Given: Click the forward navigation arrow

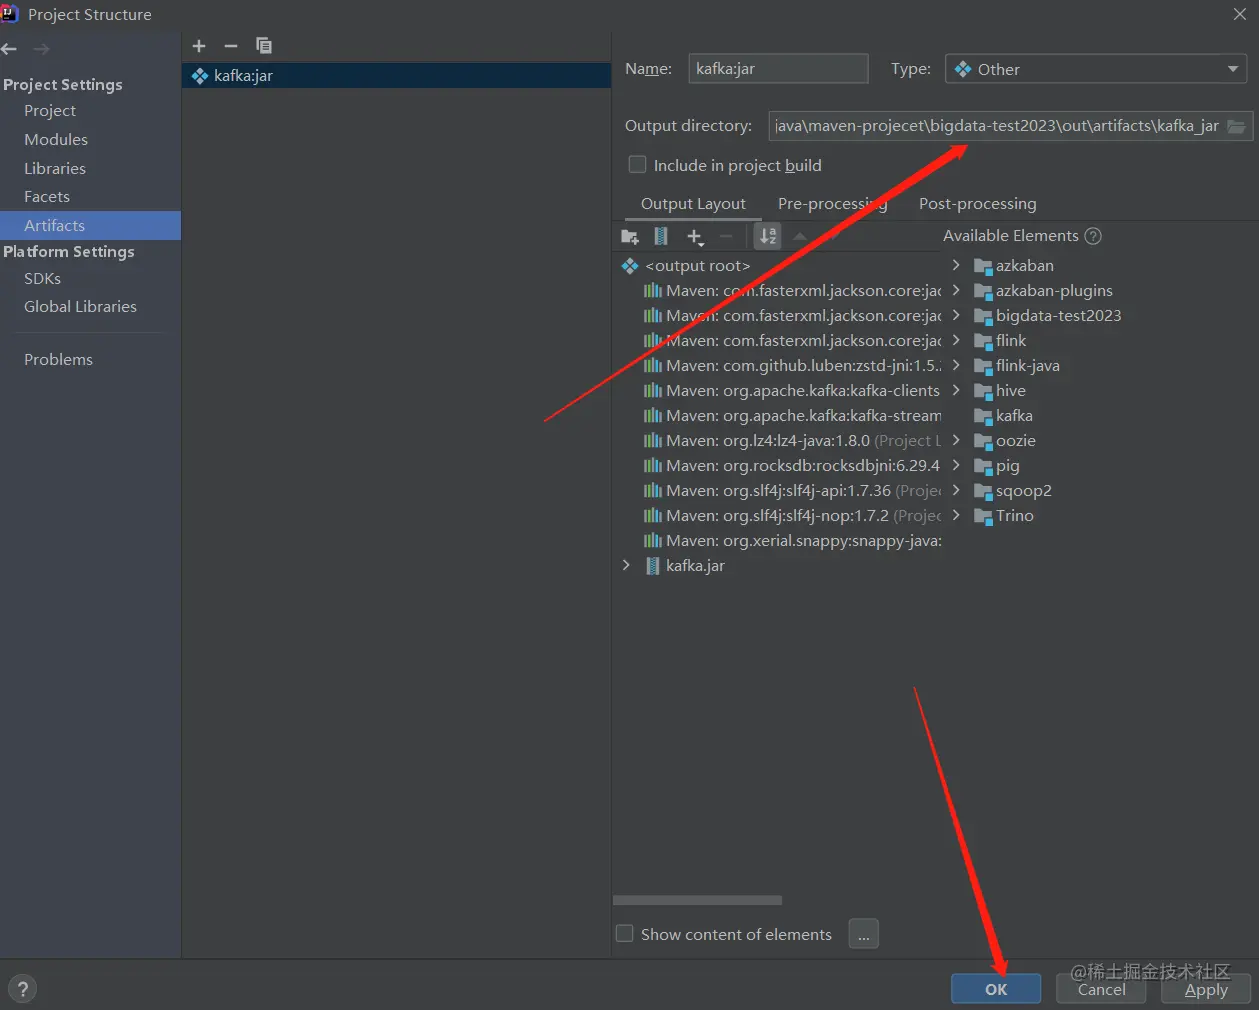Looking at the screenshot, I should point(41,49).
